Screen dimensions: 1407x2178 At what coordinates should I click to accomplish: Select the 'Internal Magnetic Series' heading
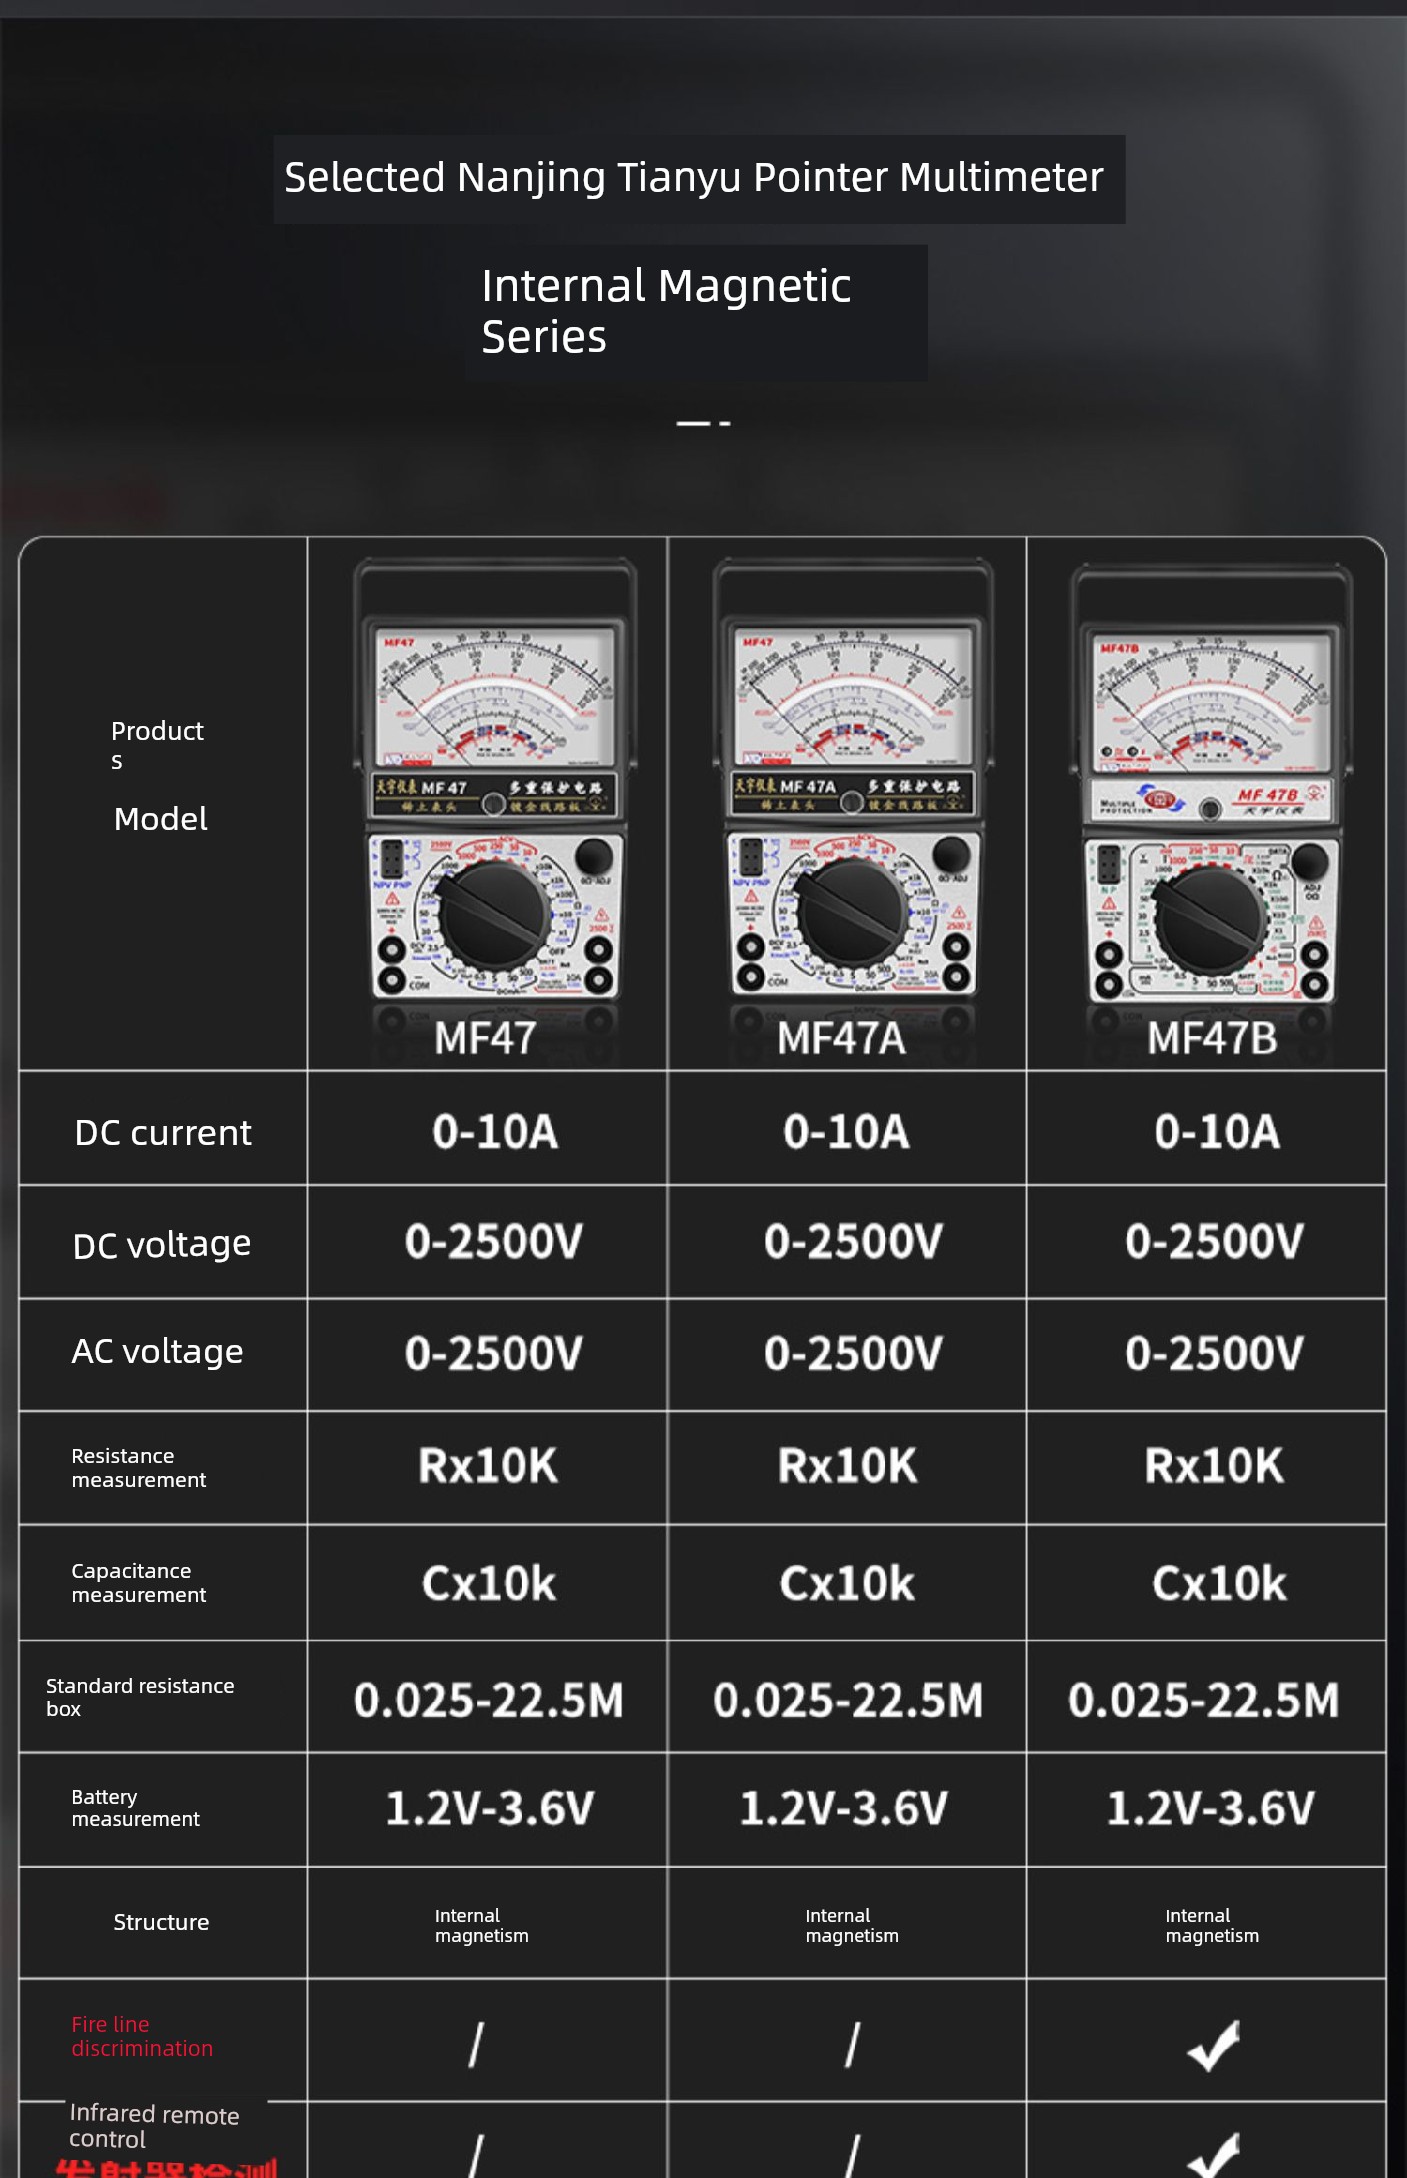(x=666, y=311)
